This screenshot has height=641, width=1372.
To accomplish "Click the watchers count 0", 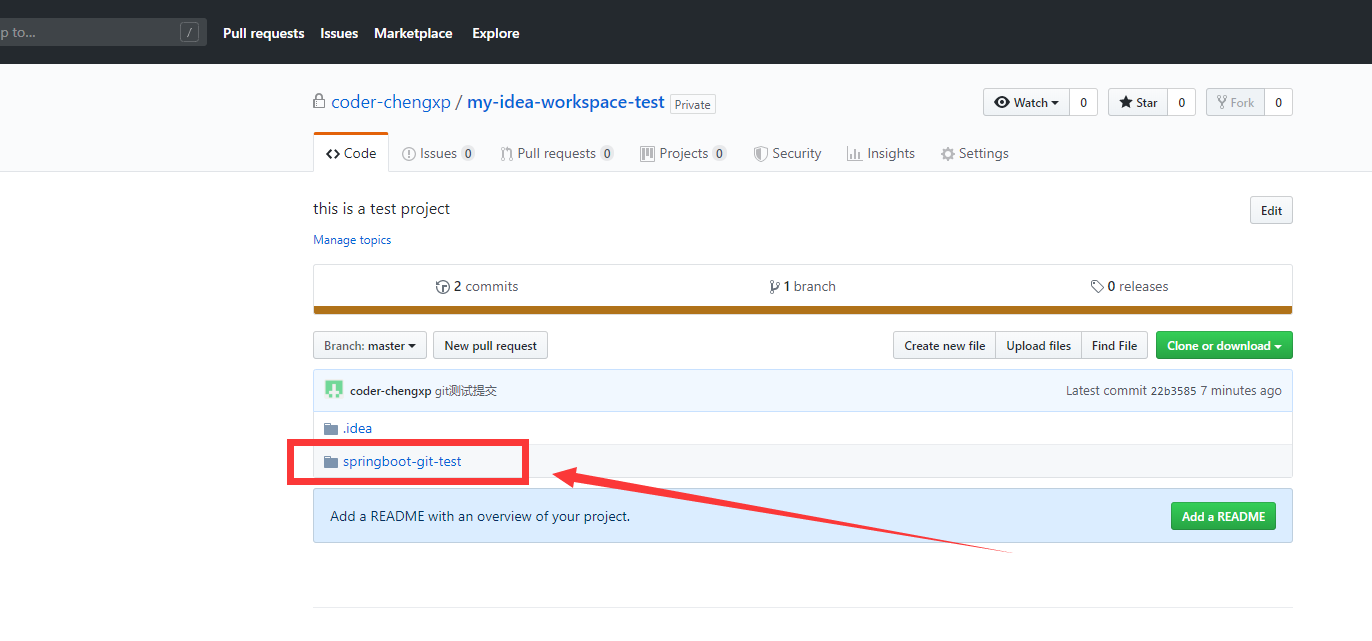I will pos(1083,102).
